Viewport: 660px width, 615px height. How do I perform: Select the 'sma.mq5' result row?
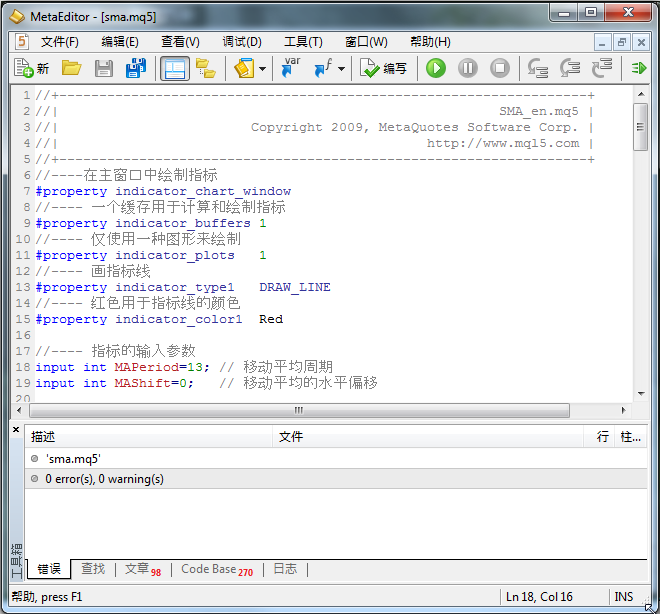tap(336, 458)
